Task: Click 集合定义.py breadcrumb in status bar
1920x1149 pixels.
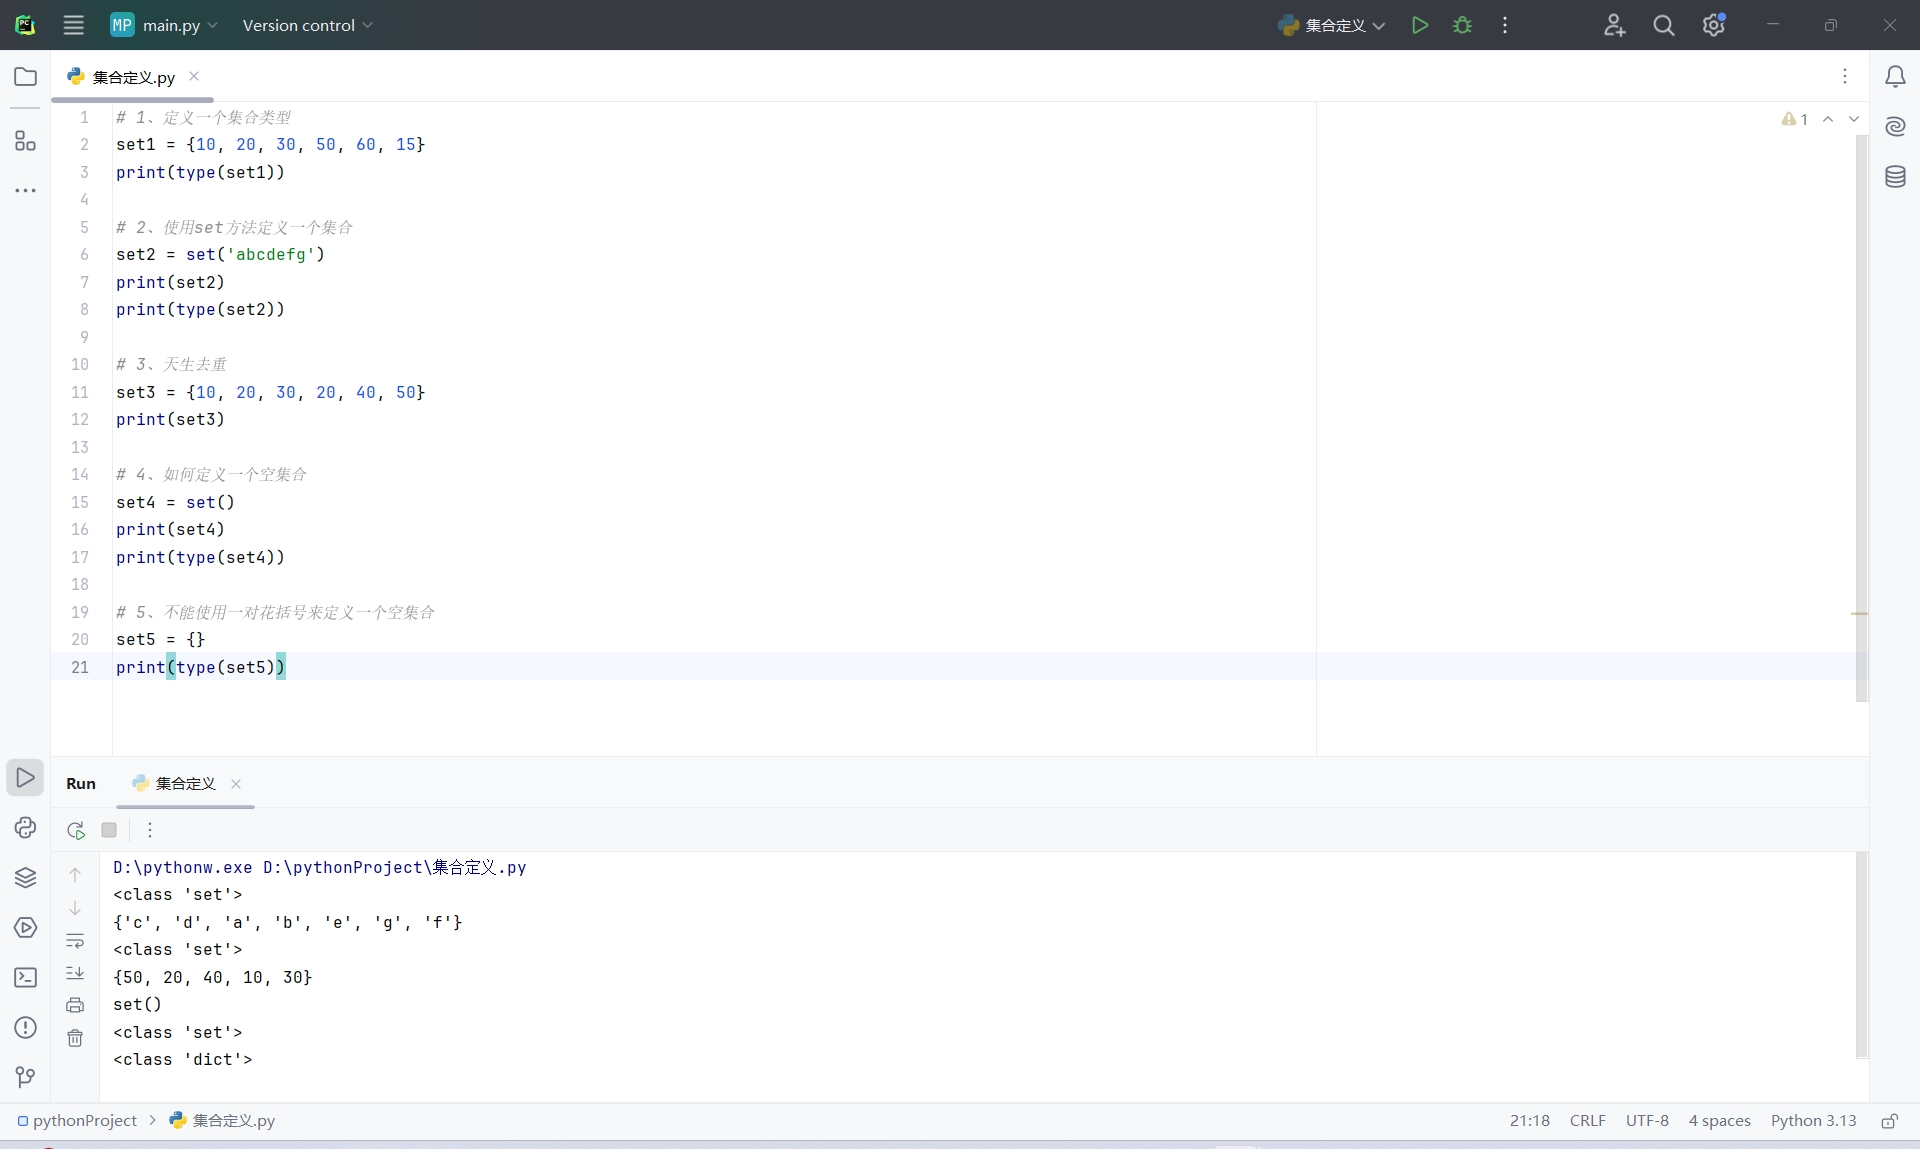Action: coord(222,1121)
